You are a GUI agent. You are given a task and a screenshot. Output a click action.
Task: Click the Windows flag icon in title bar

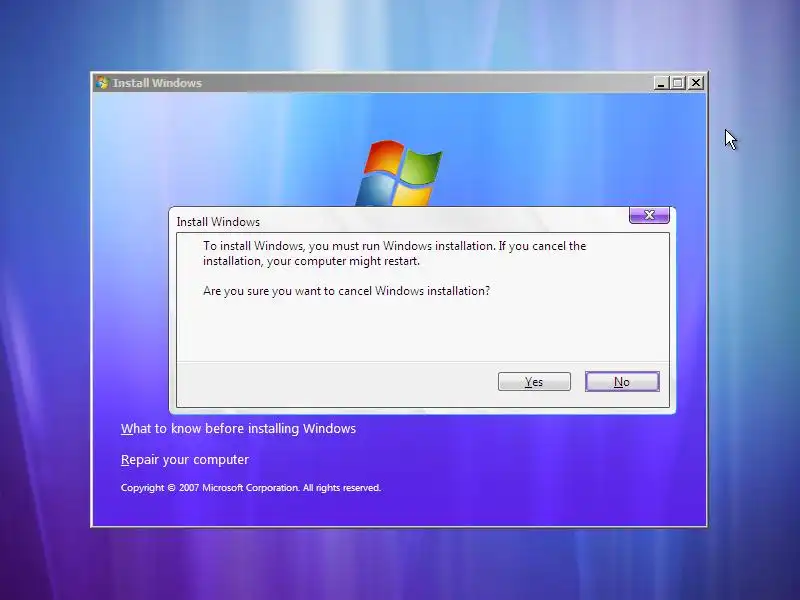(102, 82)
